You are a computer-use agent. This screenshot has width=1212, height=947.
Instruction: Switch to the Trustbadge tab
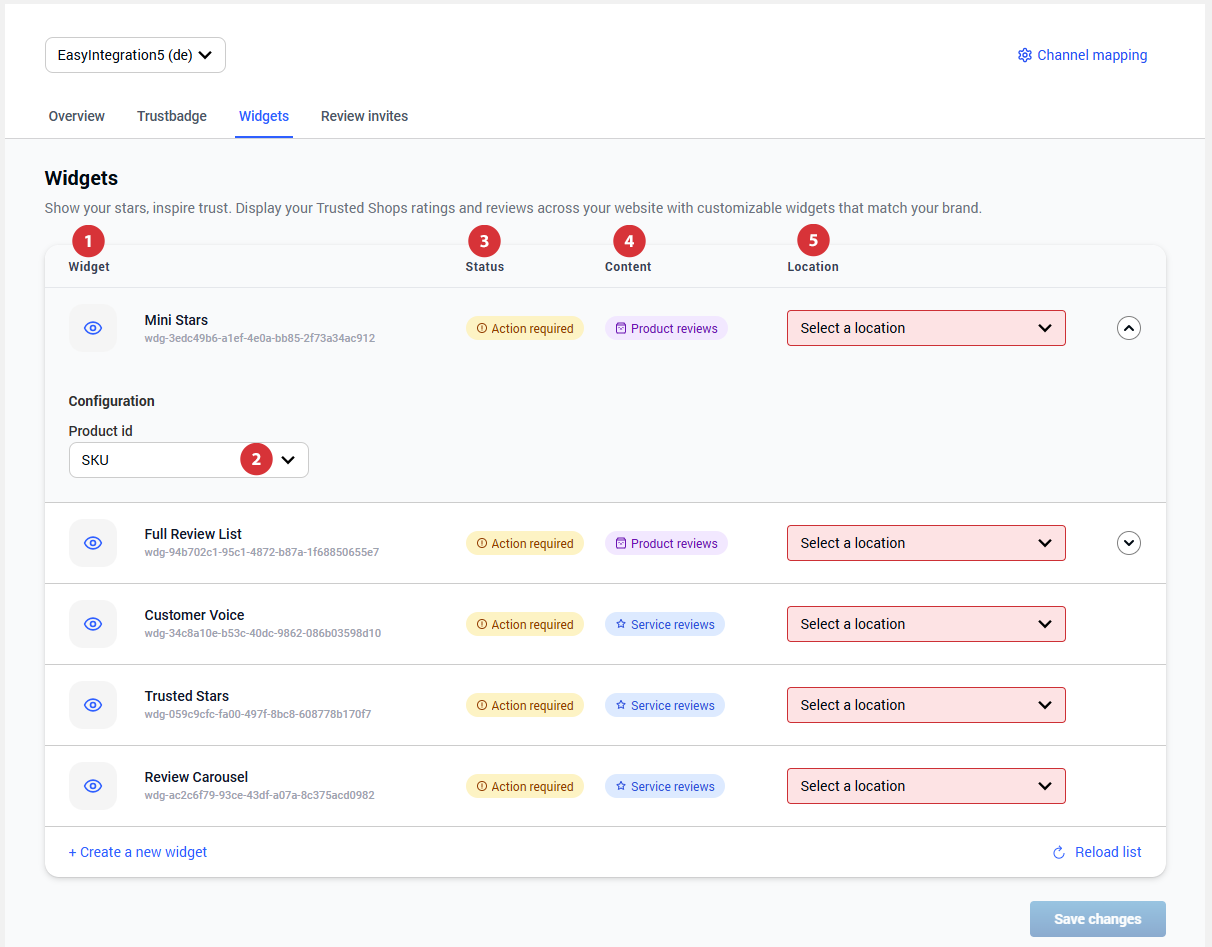click(x=172, y=116)
